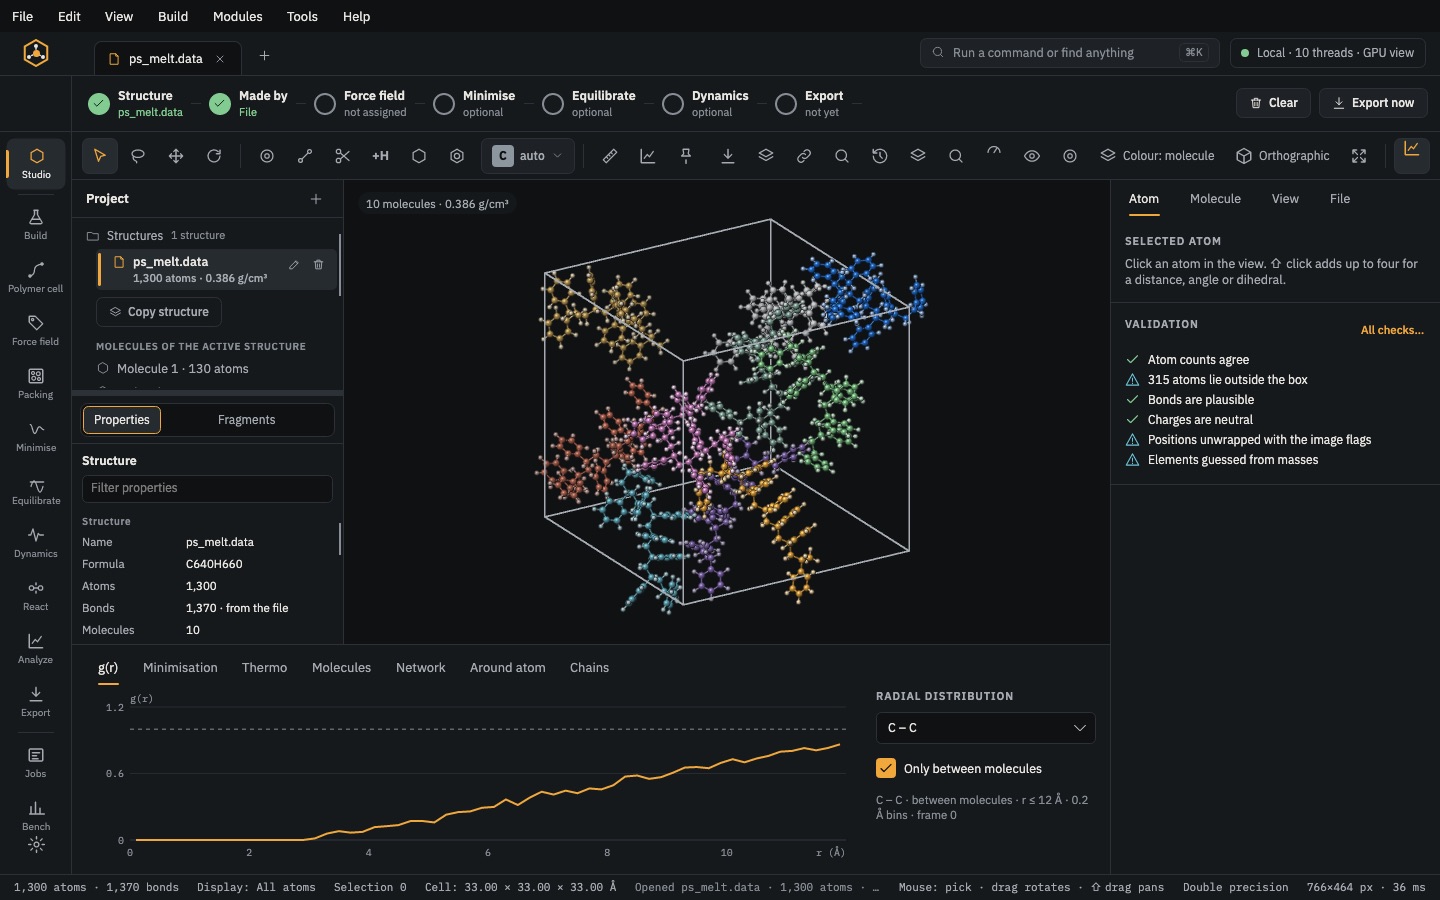Delete ps_melt.data with the trash icon
The width and height of the screenshot is (1440, 900).
coord(319,265)
